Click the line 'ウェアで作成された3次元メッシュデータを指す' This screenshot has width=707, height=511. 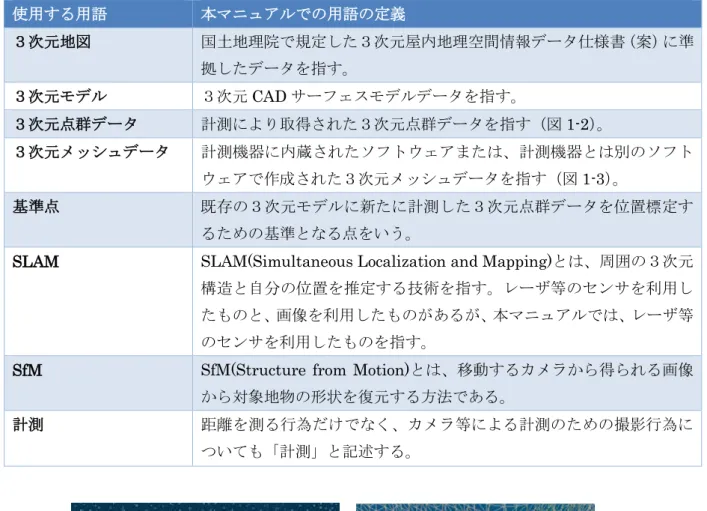(374, 179)
